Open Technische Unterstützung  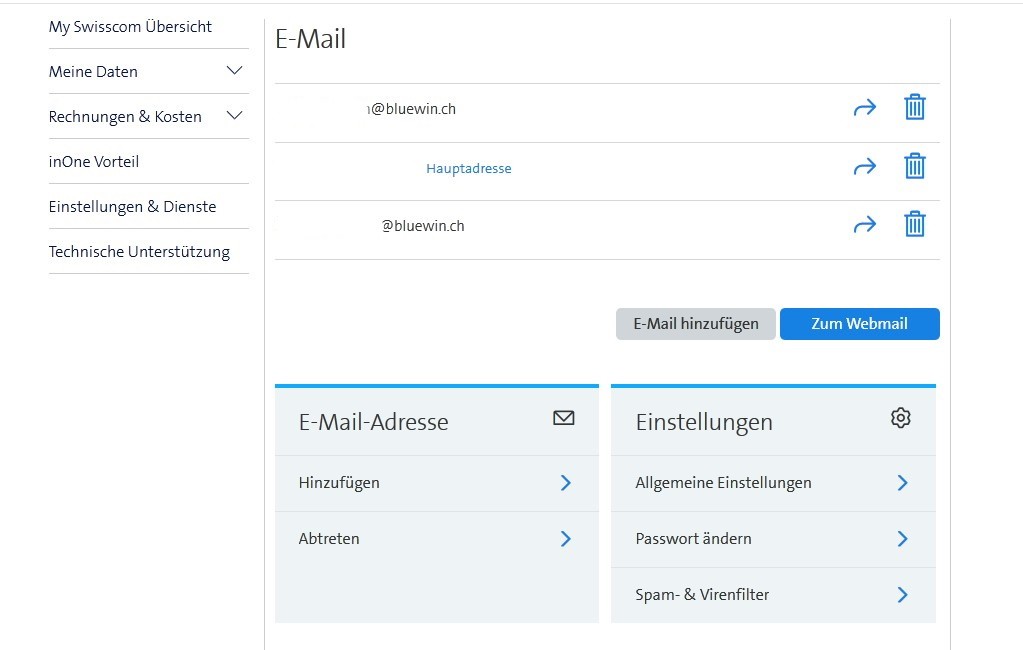tap(139, 251)
